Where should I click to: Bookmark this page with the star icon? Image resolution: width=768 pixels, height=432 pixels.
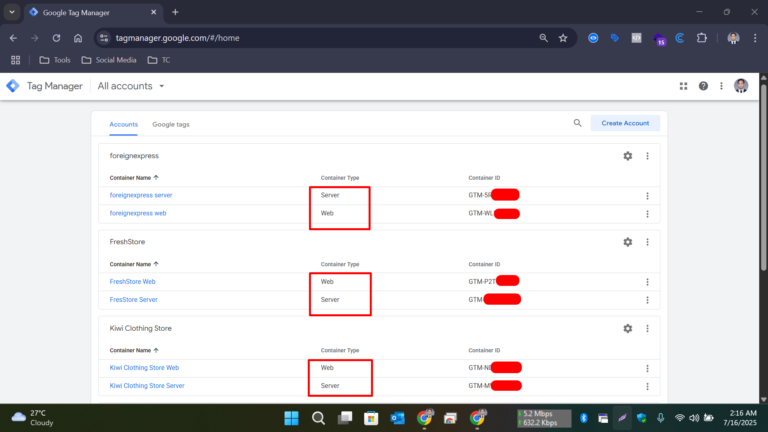pos(563,38)
